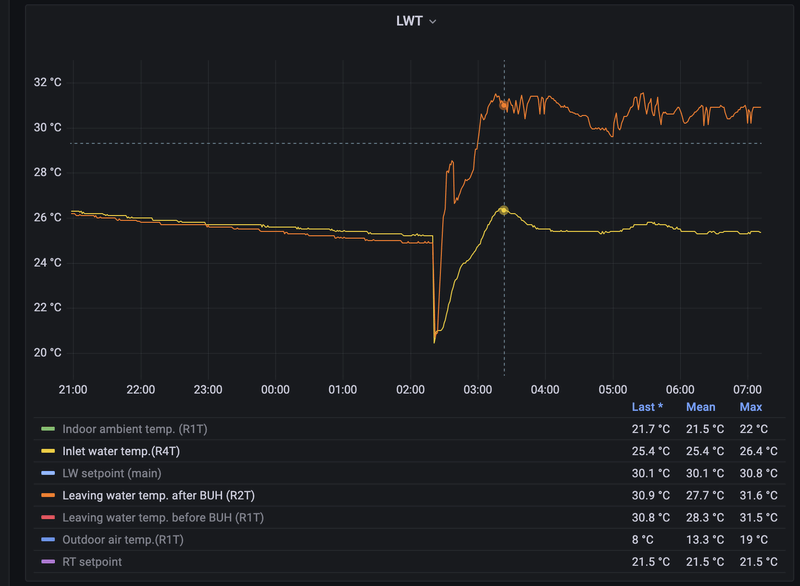Viewport: 800px width, 586px height.
Task: Toggle Outdoor air temp.(R1T) series
Action: pos(123,540)
